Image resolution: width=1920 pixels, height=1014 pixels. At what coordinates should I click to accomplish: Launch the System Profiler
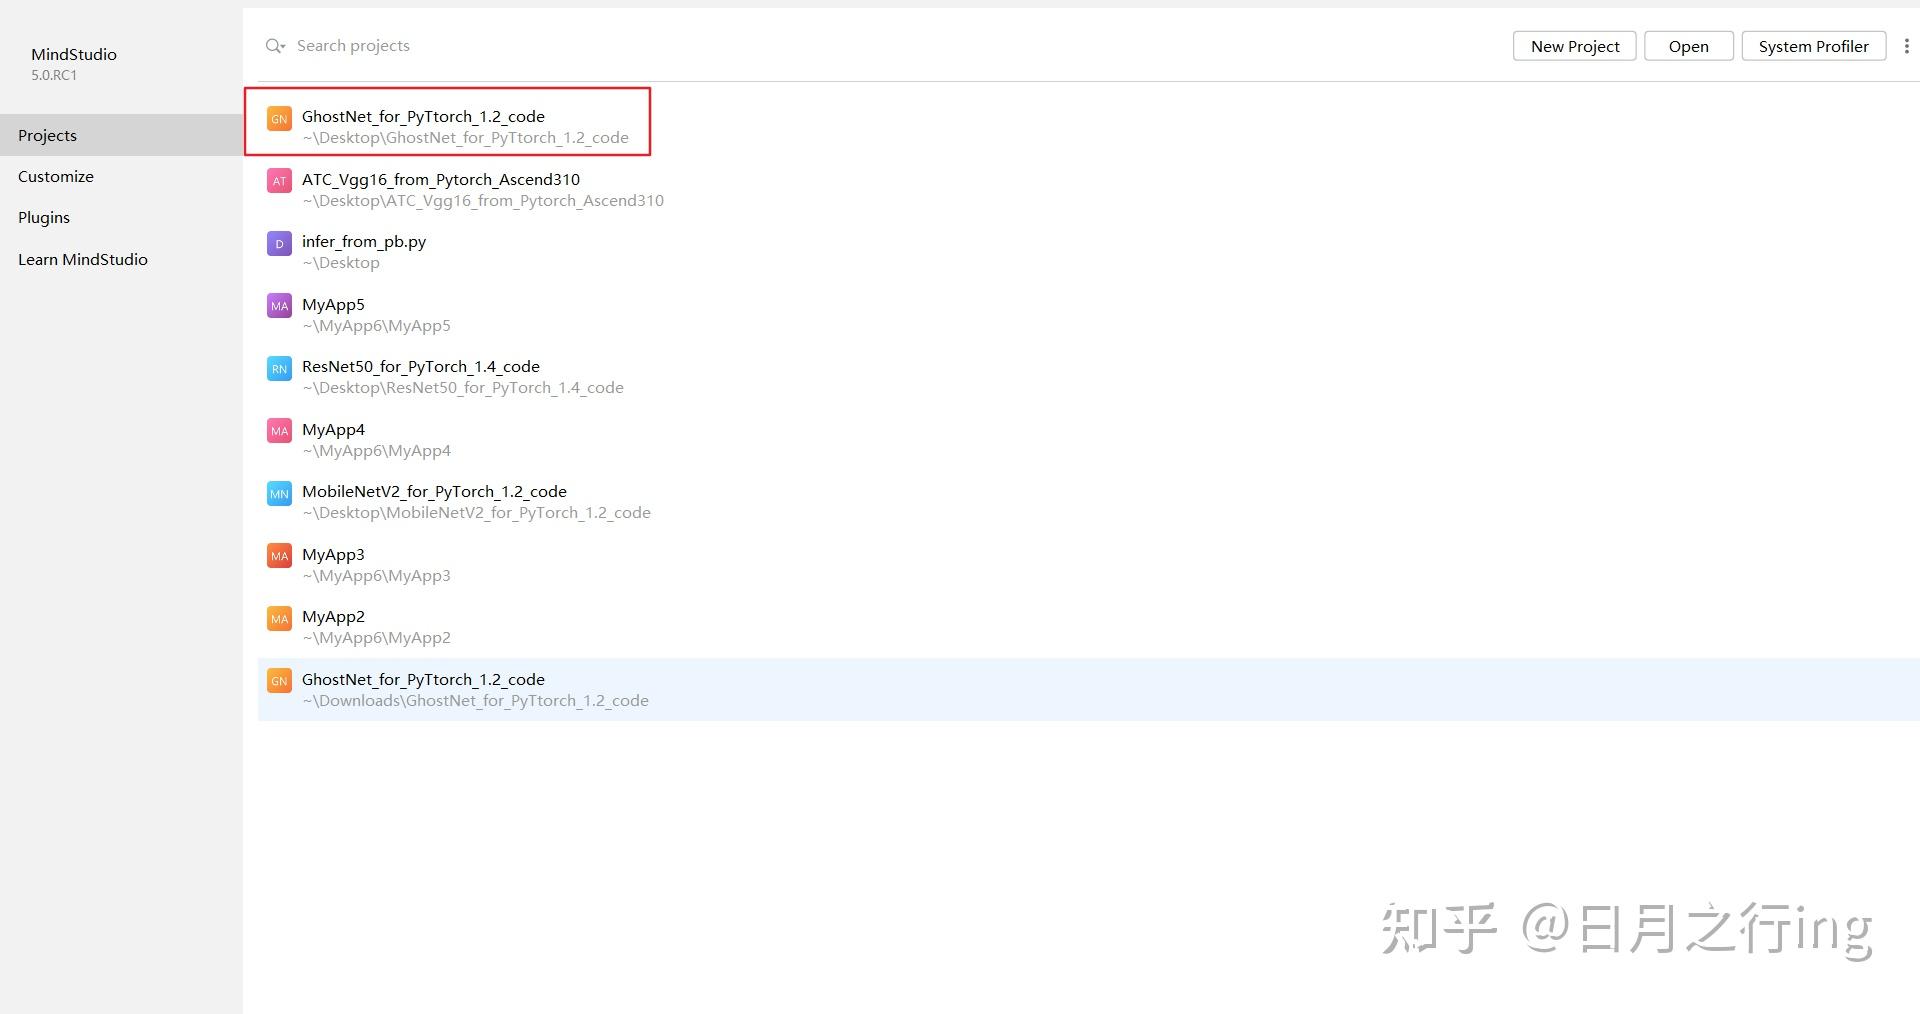point(1813,45)
